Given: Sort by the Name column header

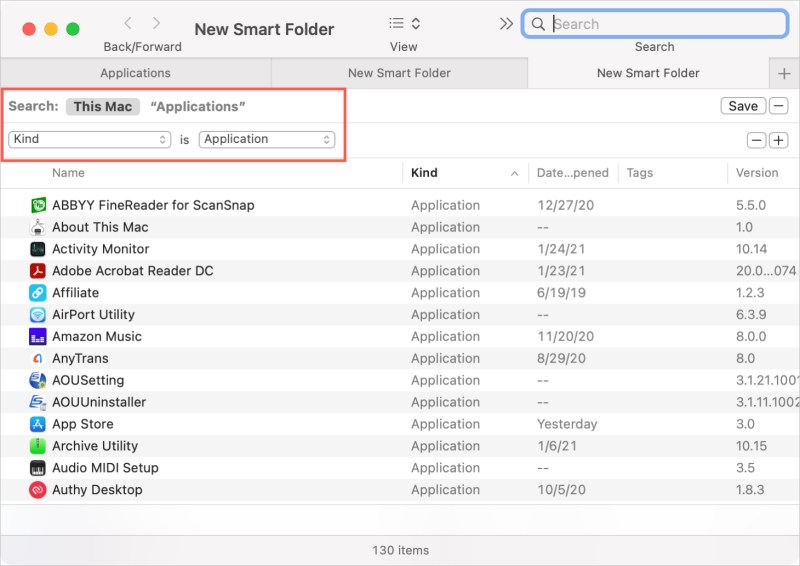Looking at the screenshot, I should 68,173.
